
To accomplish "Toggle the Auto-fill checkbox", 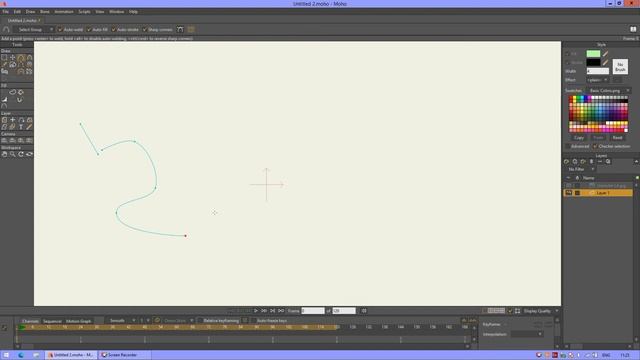I will (x=89, y=29).
